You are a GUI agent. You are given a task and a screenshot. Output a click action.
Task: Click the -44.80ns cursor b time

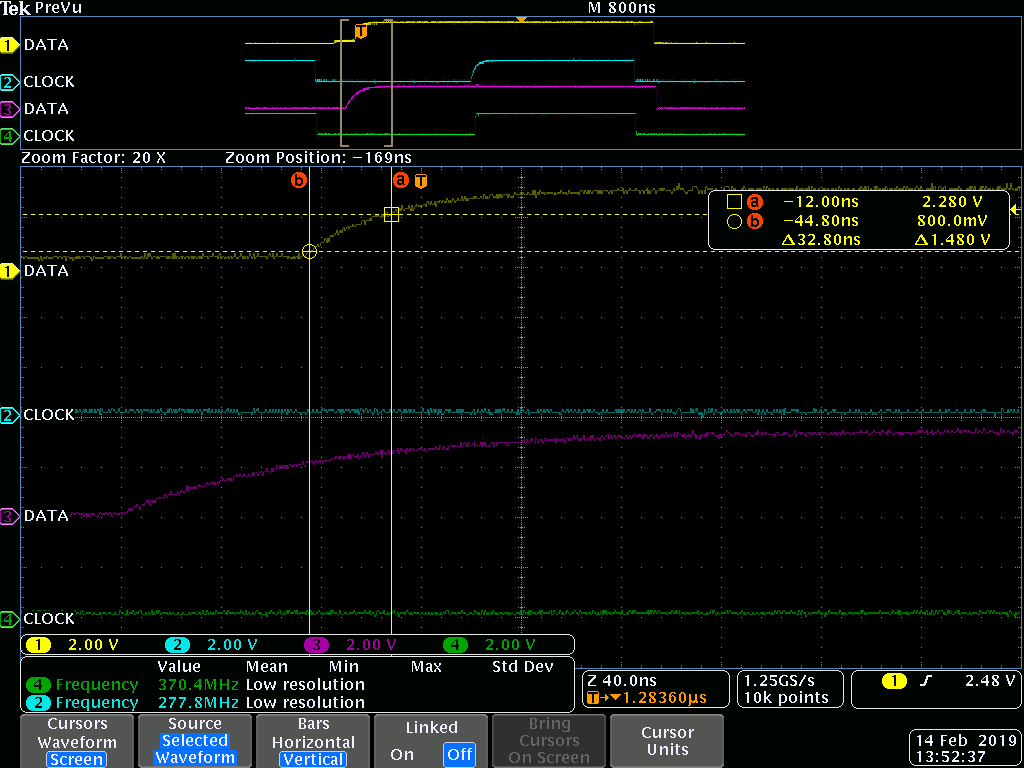click(x=820, y=221)
